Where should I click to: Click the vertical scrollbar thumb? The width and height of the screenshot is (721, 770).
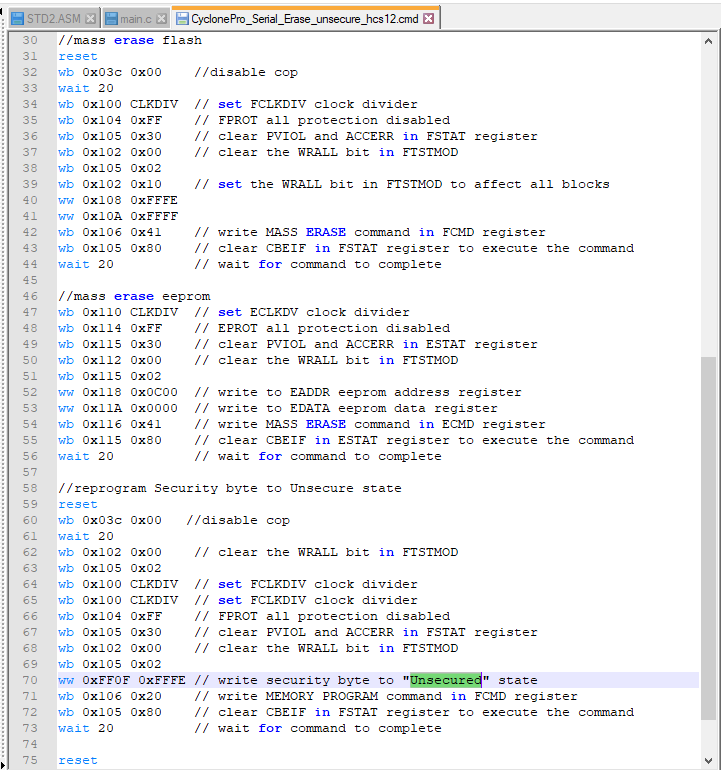pos(708,538)
